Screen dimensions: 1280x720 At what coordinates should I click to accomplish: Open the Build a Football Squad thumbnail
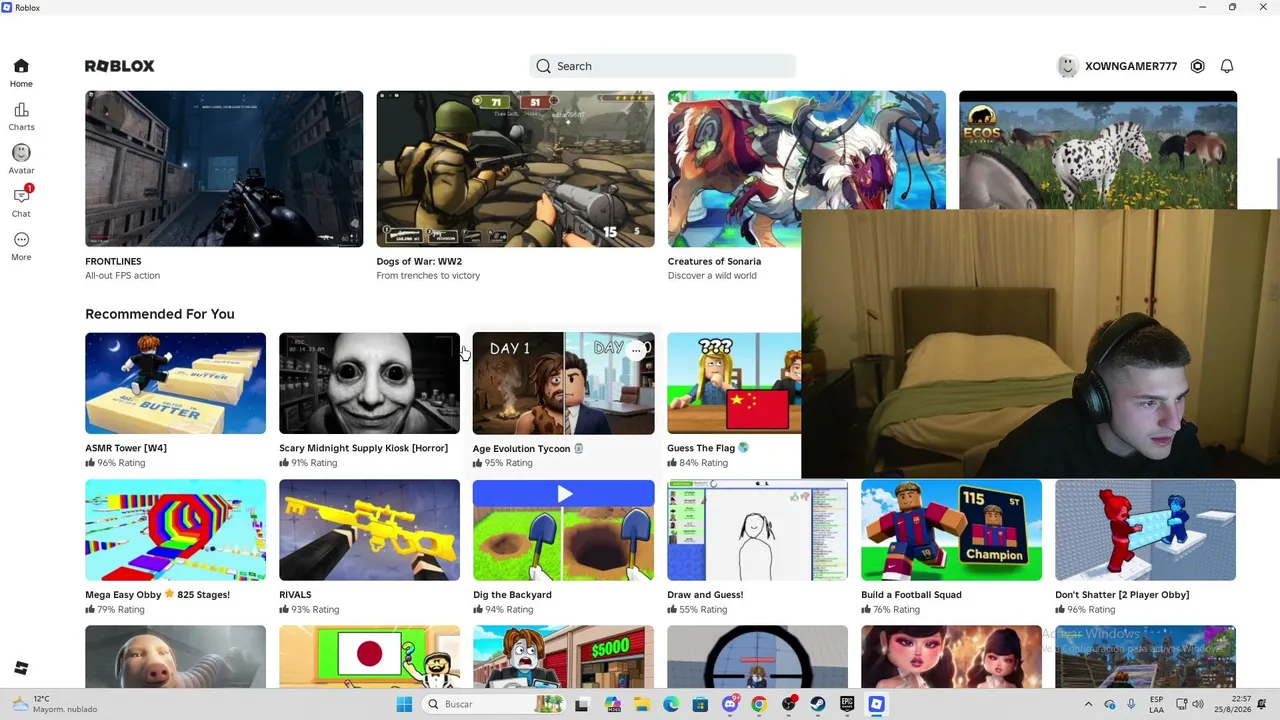pos(951,530)
